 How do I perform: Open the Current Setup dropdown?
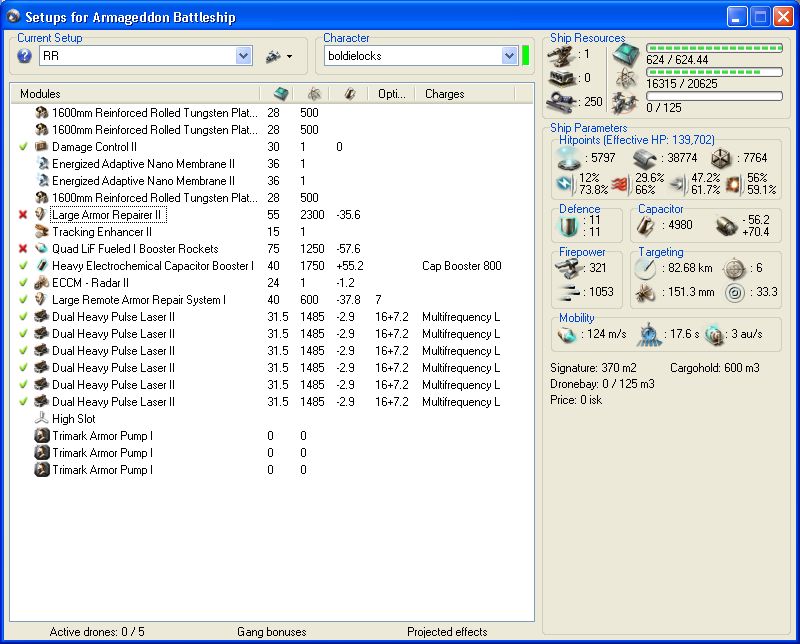tap(244, 57)
